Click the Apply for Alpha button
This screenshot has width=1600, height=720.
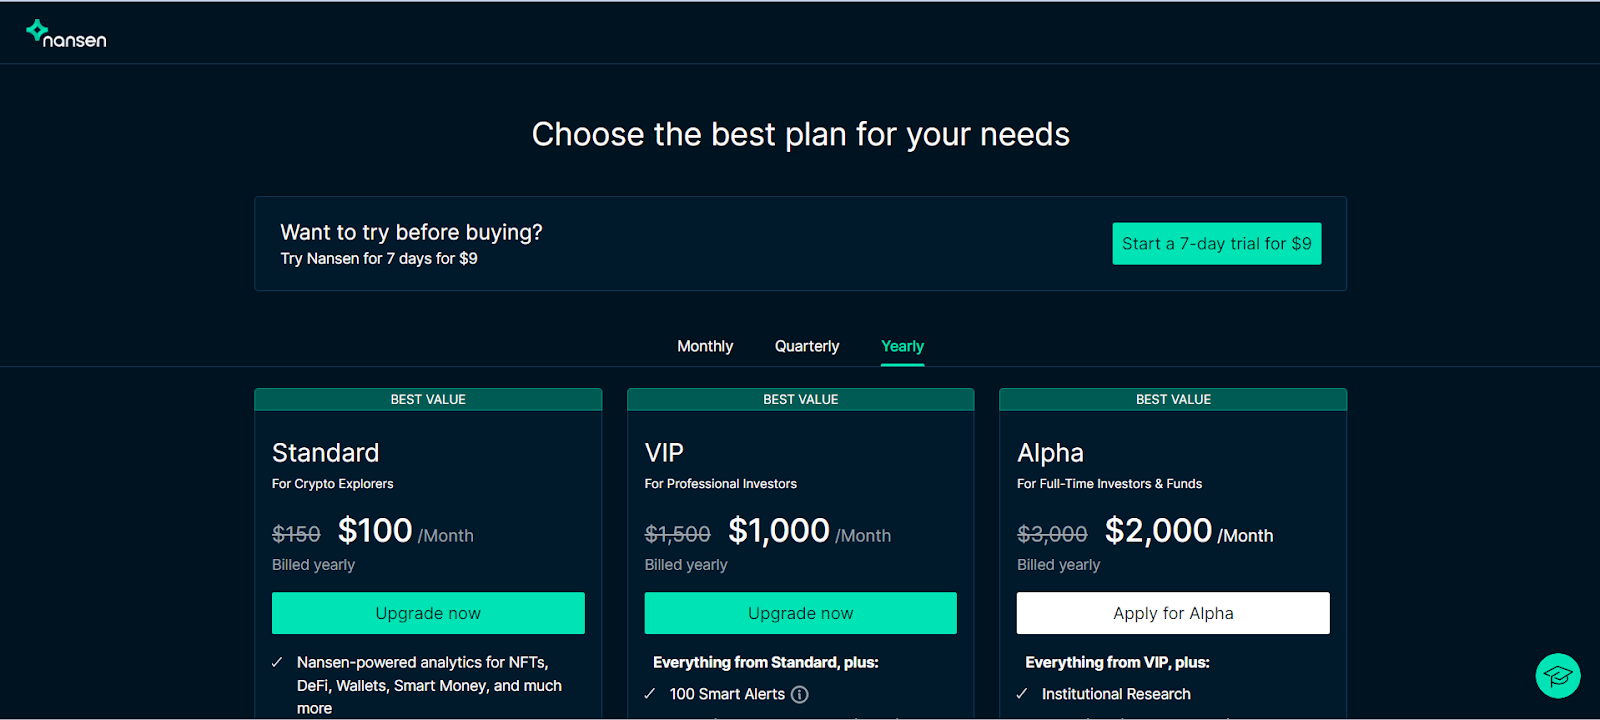[1173, 613]
